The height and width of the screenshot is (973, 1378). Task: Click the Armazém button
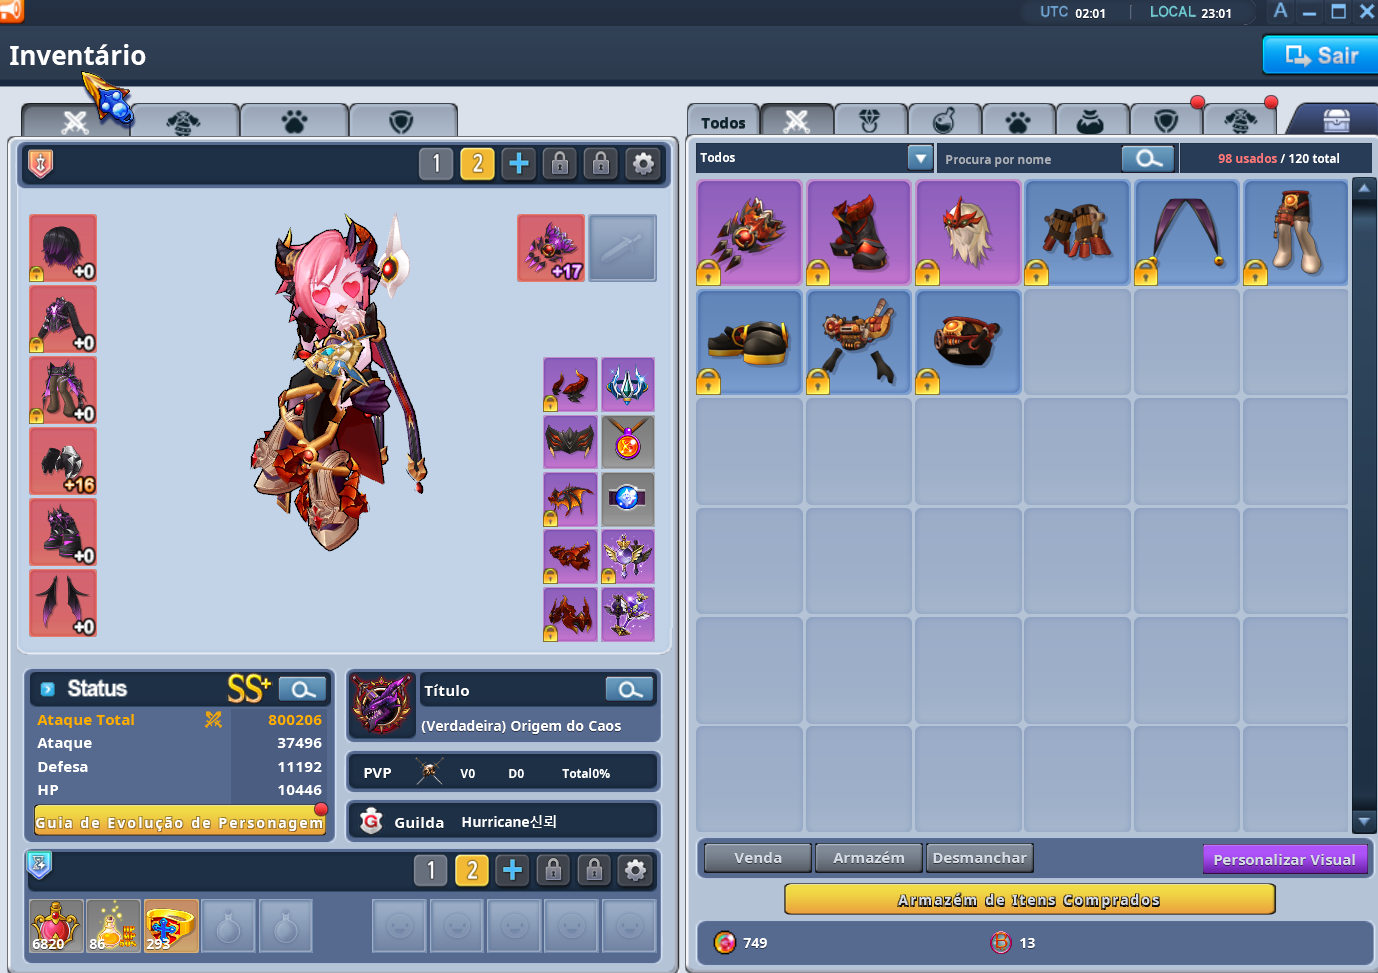869,858
